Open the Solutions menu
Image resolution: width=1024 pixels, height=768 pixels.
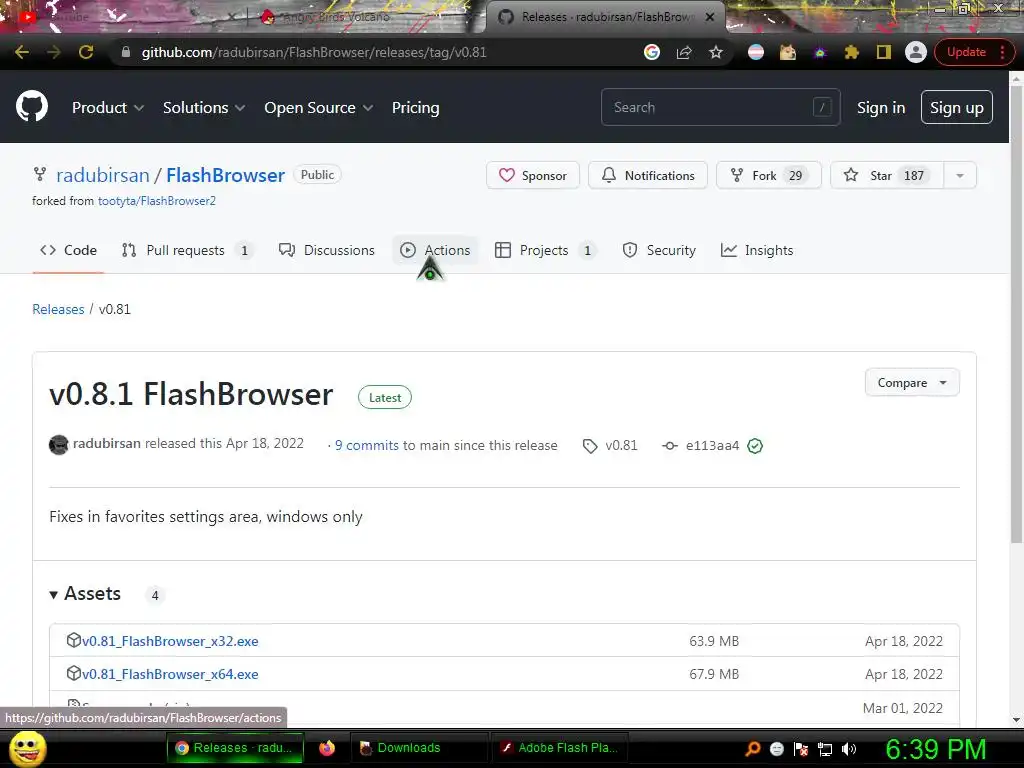(x=204, y=108)
